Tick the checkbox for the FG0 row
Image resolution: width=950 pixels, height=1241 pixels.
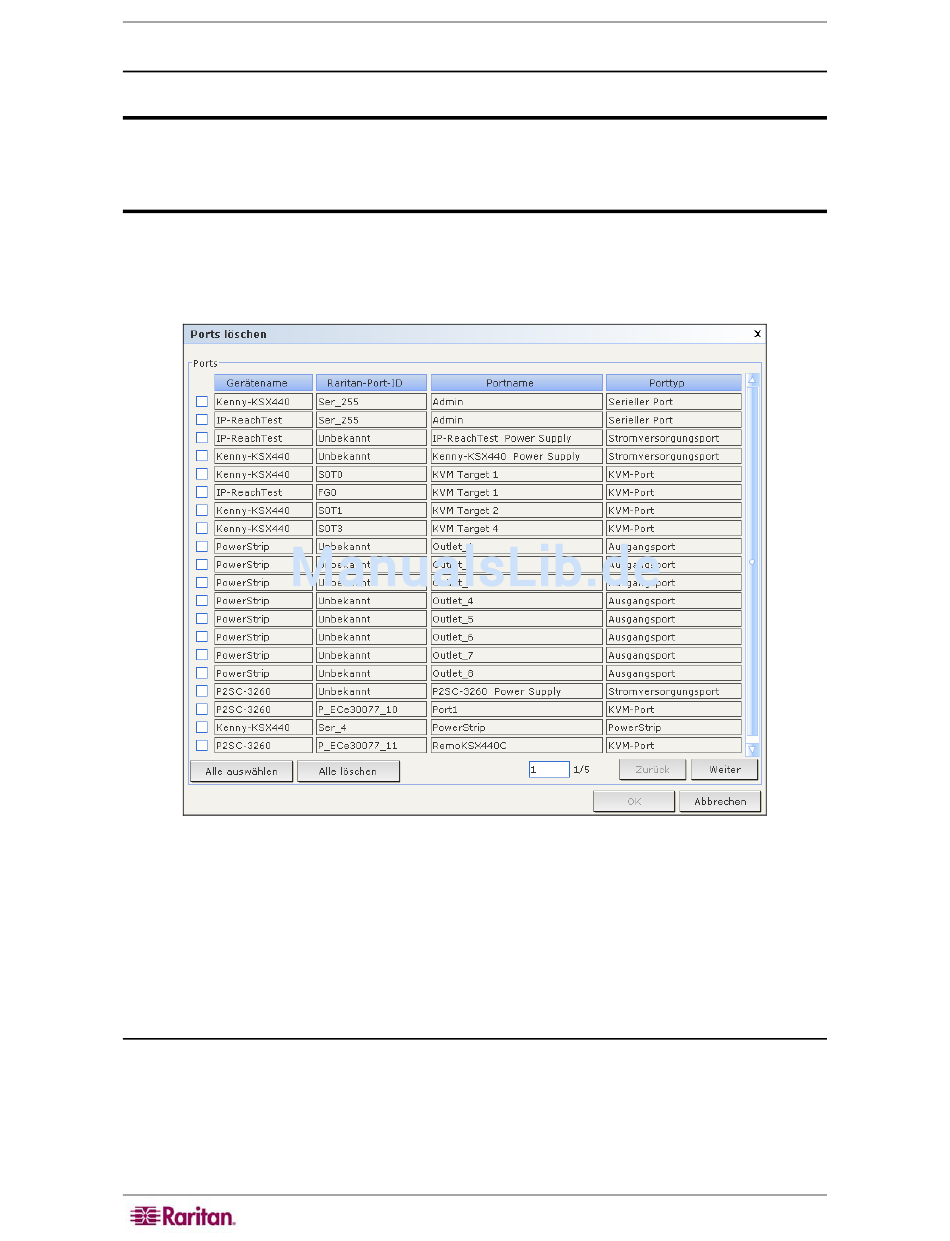click(202, 492)
